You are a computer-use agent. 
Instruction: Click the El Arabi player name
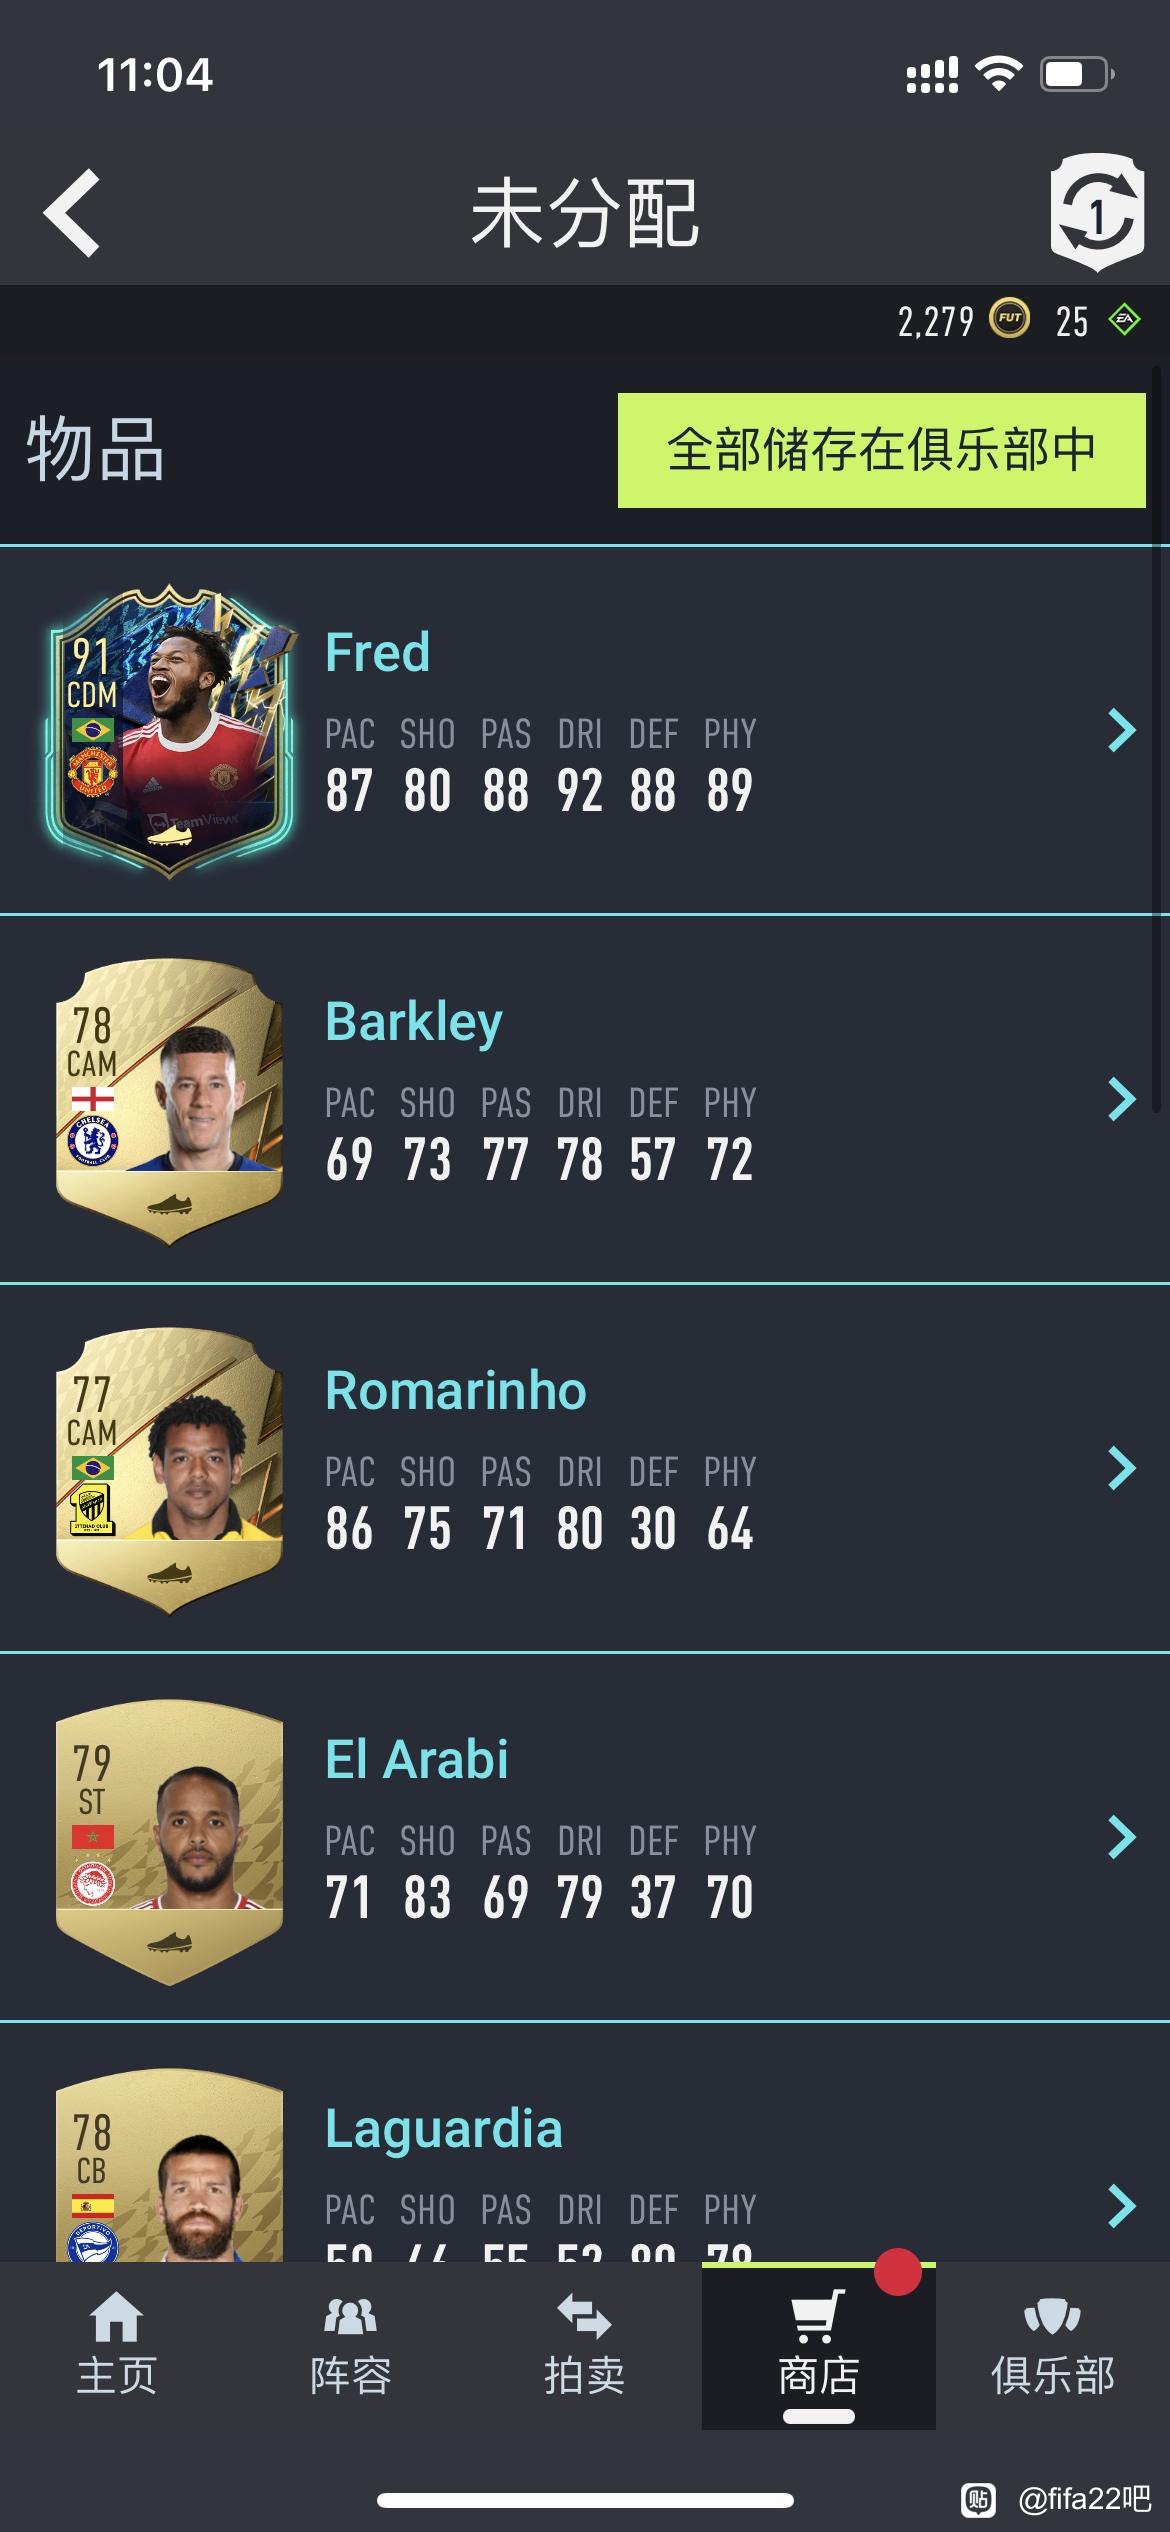(417, 1759)
